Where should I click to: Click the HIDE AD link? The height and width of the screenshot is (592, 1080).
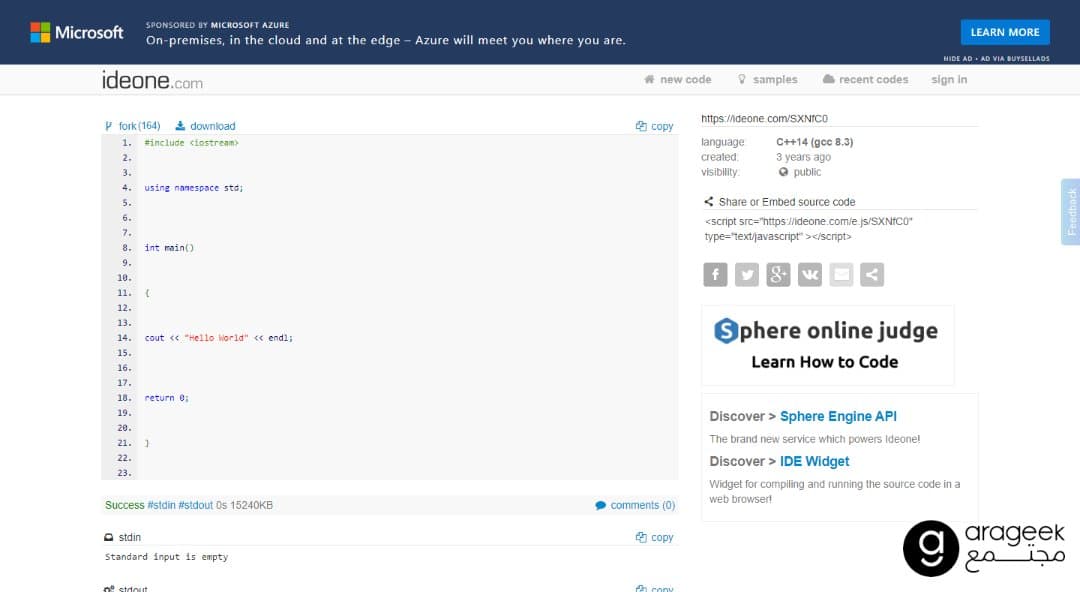tap(958, 59)
